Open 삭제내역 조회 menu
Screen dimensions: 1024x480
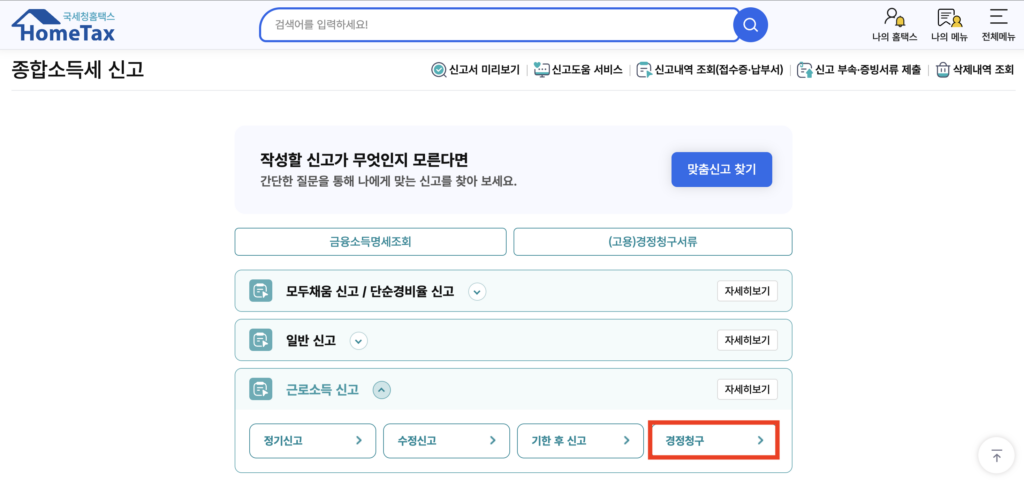click(x=974, y=70)
